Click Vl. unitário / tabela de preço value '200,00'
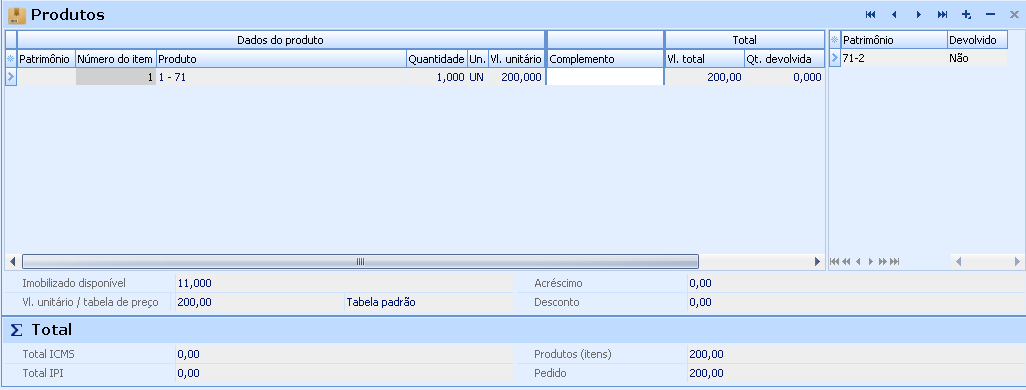Image resolution: width=1026 pixels, height=390 pixels. 194,302
